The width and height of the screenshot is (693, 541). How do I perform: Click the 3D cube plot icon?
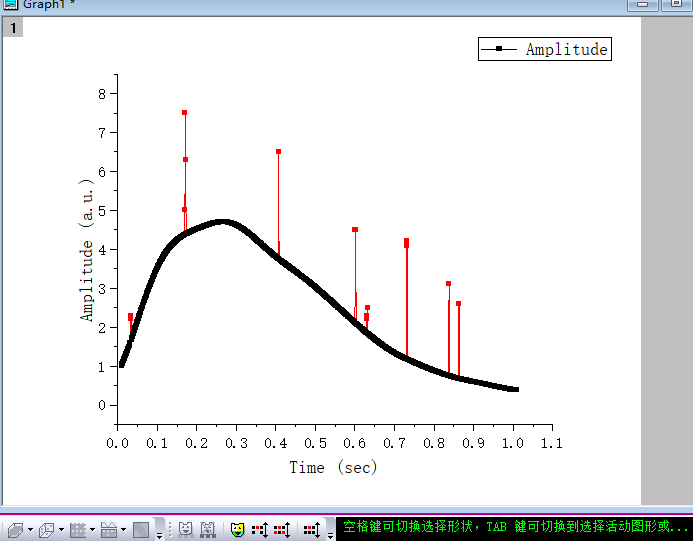(47, 529)
